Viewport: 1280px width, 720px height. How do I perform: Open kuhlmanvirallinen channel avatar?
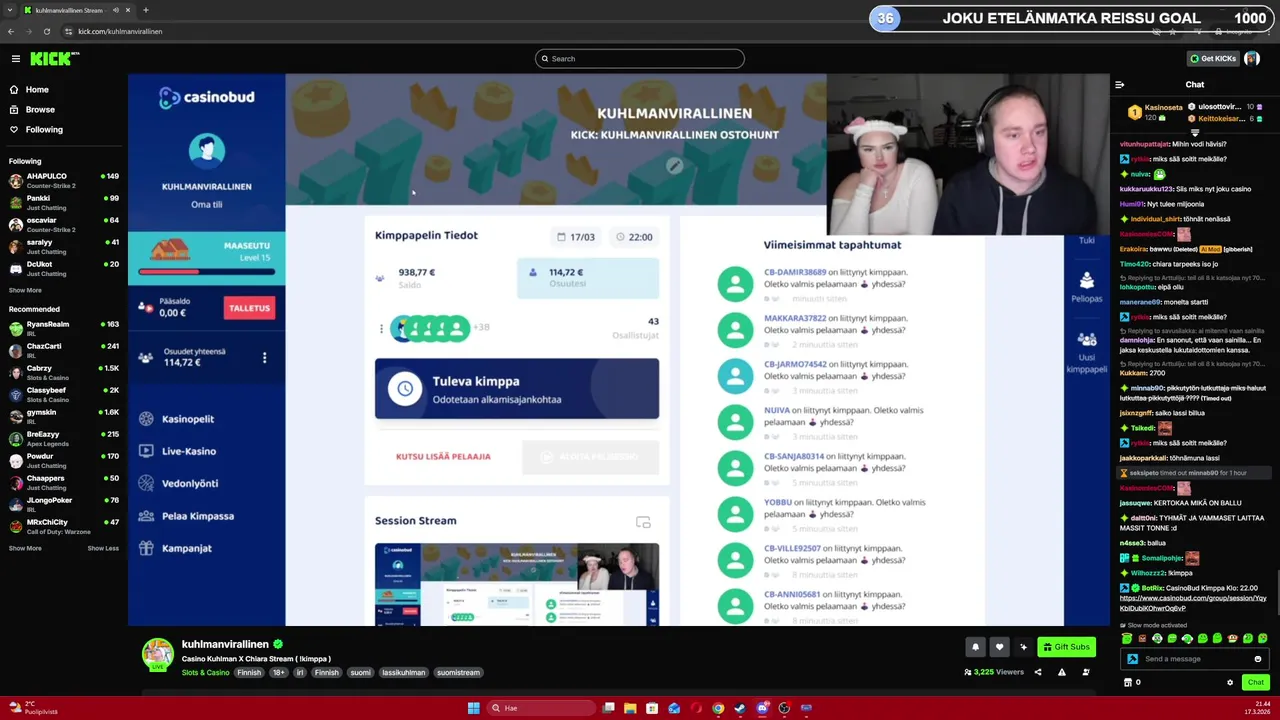157,654
